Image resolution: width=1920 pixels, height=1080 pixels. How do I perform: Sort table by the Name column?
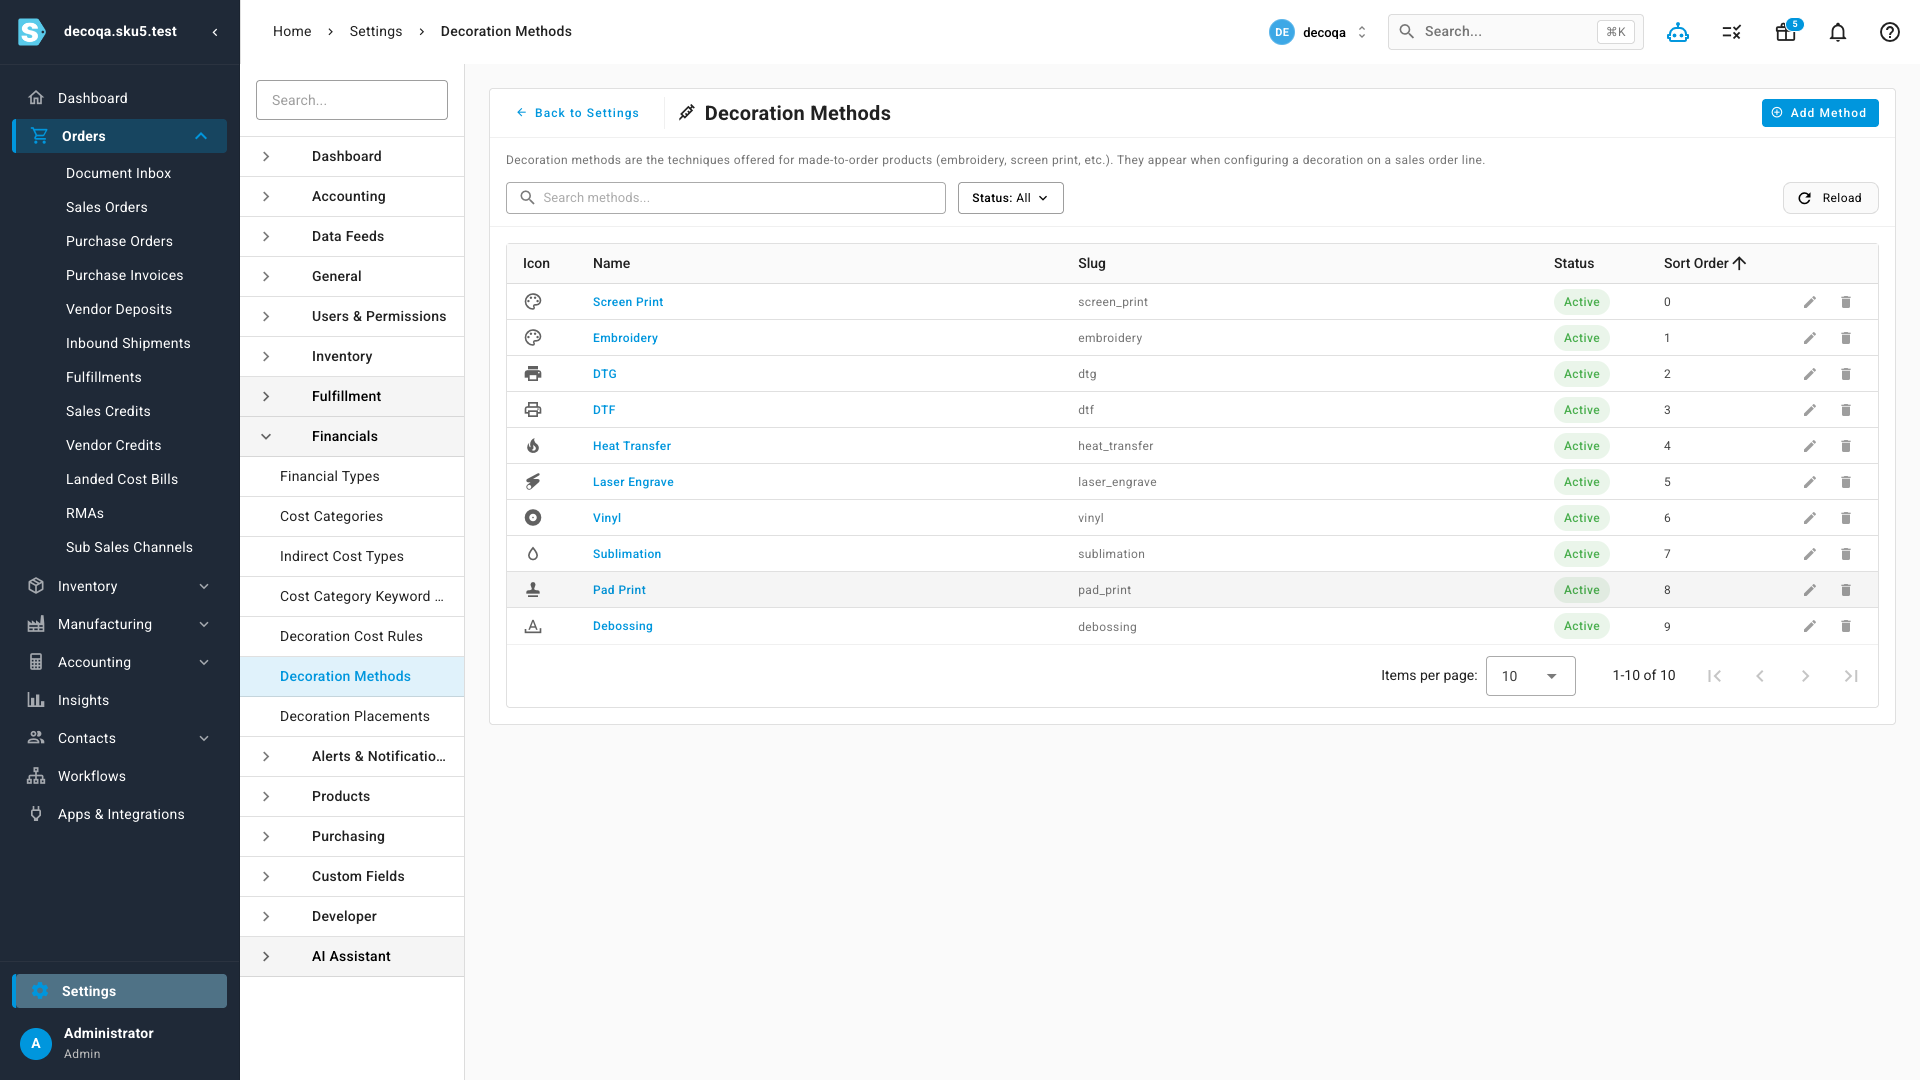[x=611, y=263]
